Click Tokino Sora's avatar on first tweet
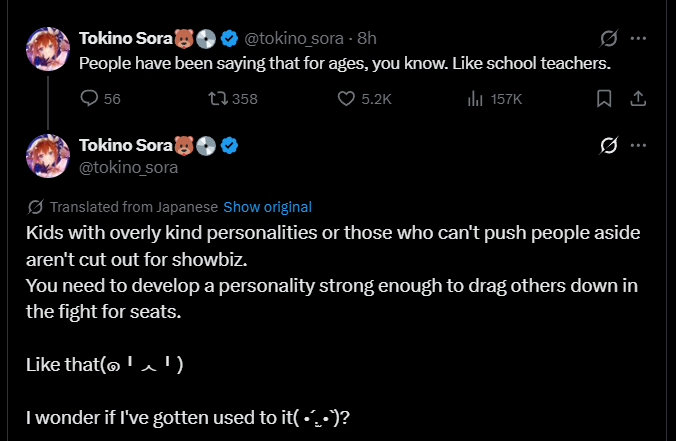The width and height of the screenshot is (676, 441). click(47, 50)
